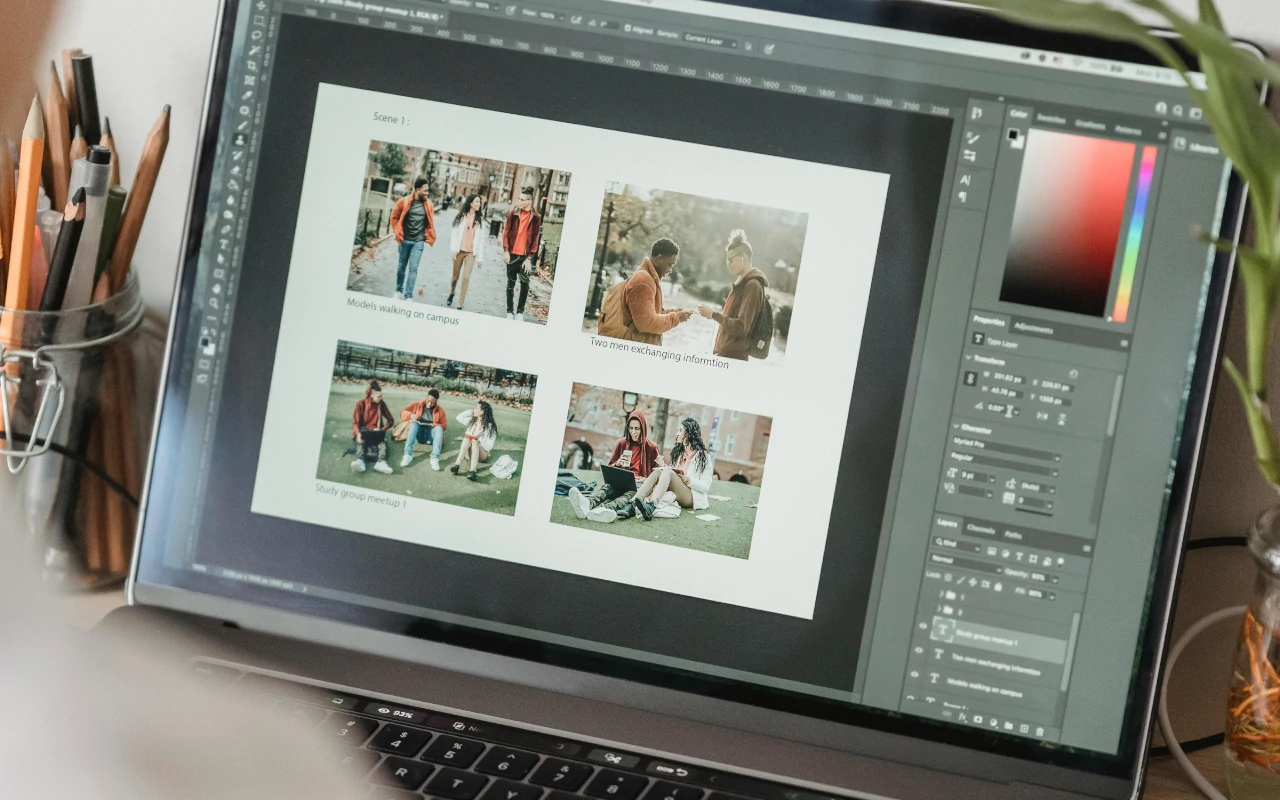
Task: Click the add layer style fx icon
Action: 961,716
